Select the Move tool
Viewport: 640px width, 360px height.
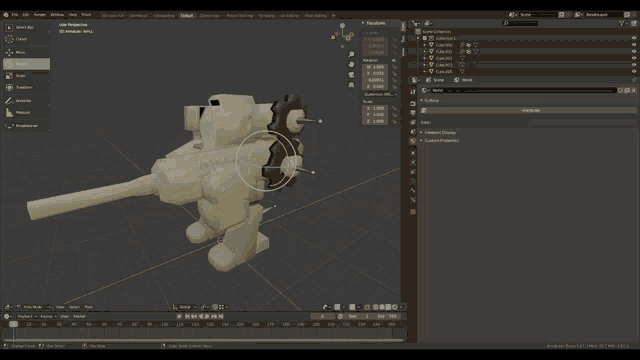[x=26, y=52]
